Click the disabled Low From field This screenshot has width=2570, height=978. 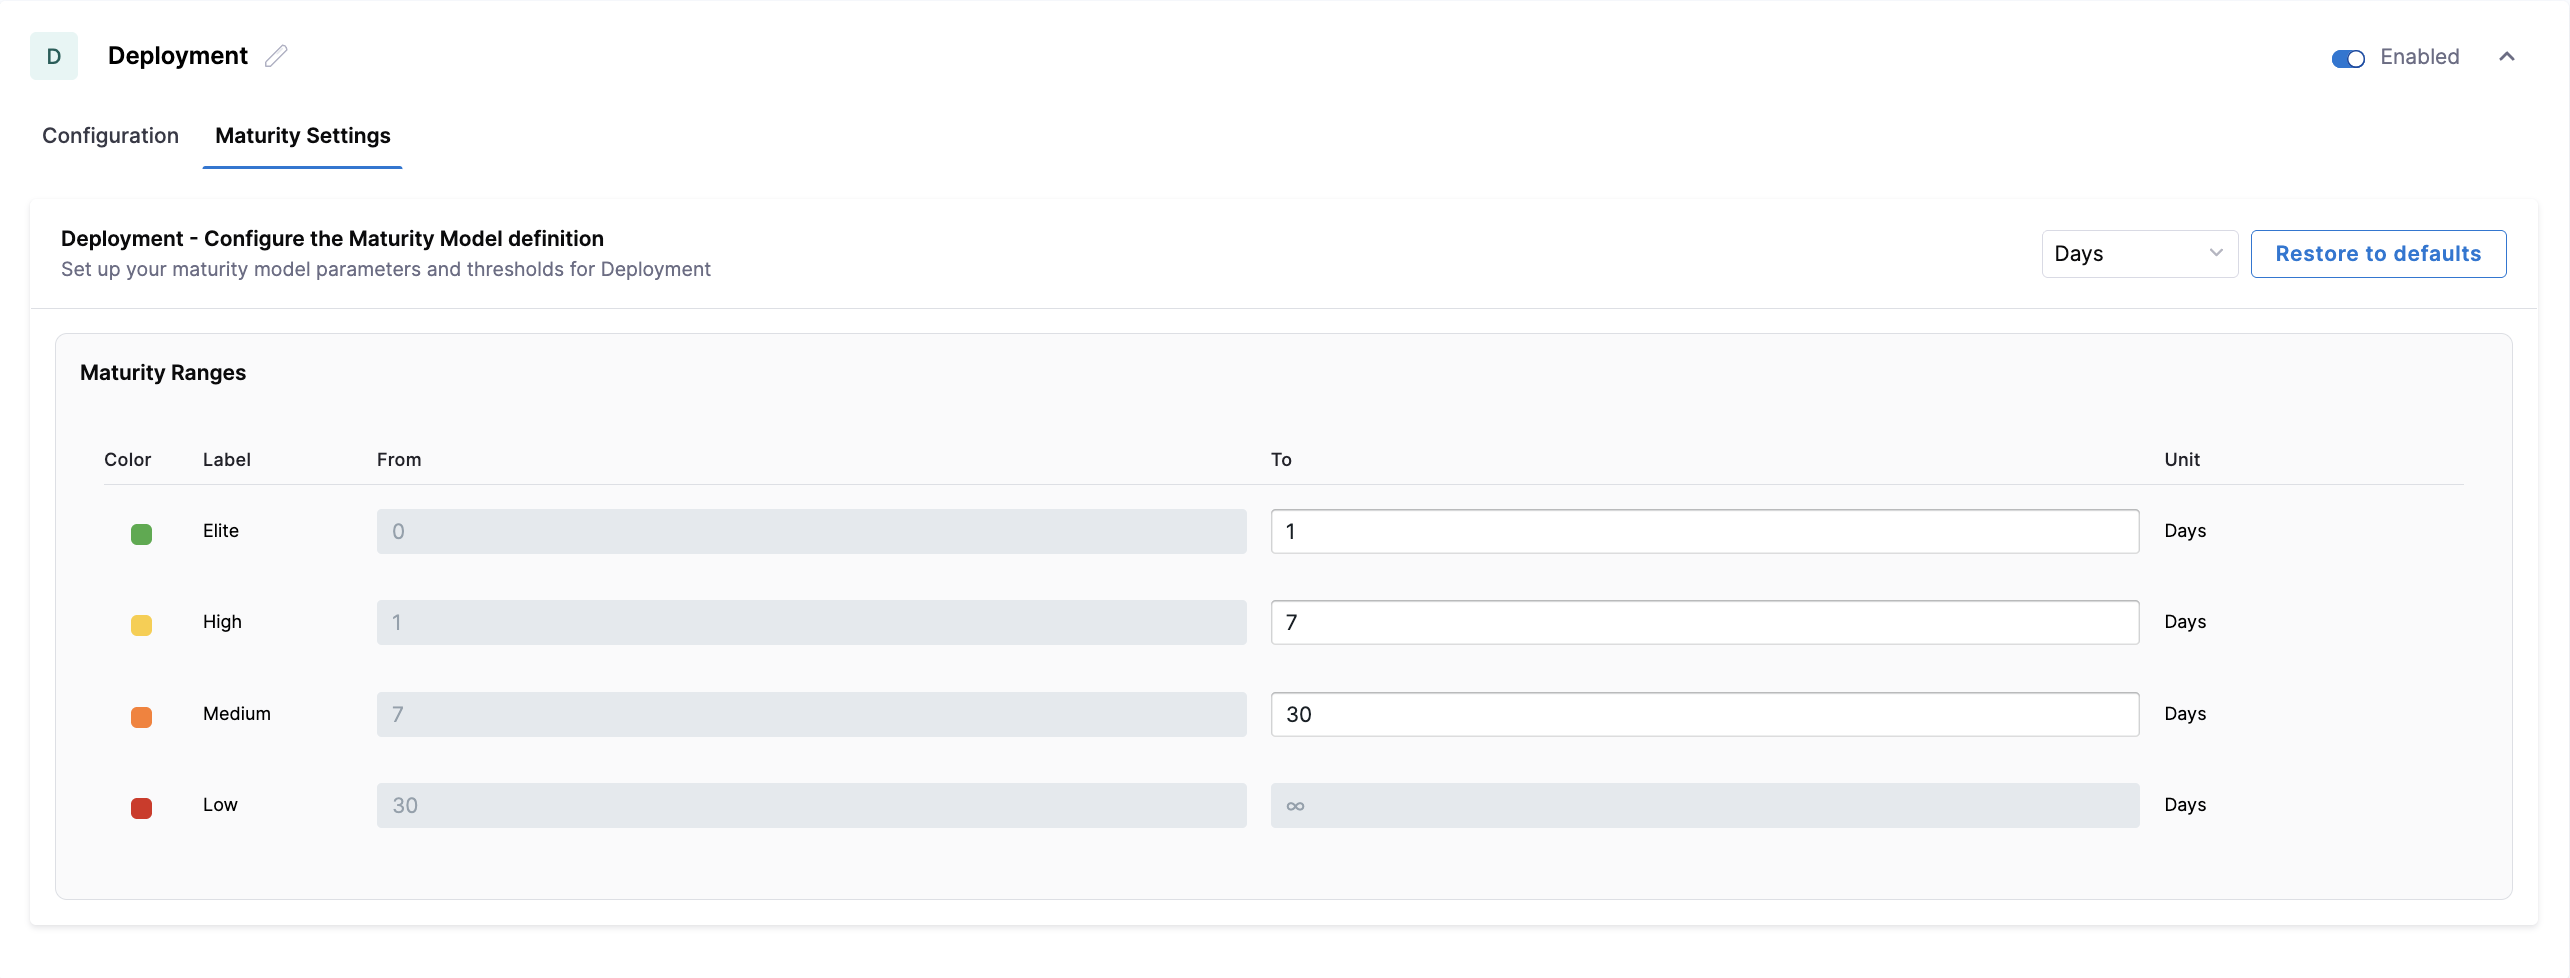pos(811,806)
